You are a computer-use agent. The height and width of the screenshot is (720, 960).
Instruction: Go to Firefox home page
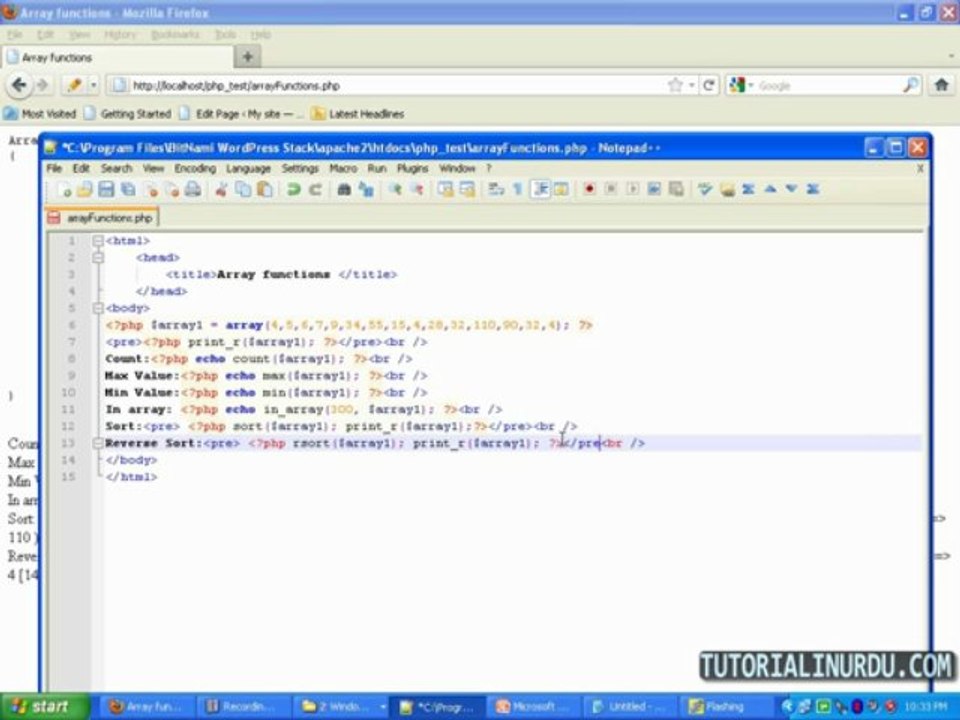click(942, 85)
